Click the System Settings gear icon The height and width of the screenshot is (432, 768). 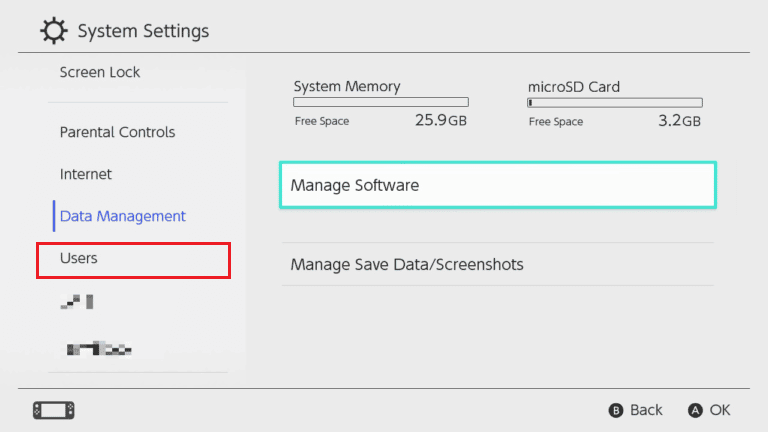point(55,31)
